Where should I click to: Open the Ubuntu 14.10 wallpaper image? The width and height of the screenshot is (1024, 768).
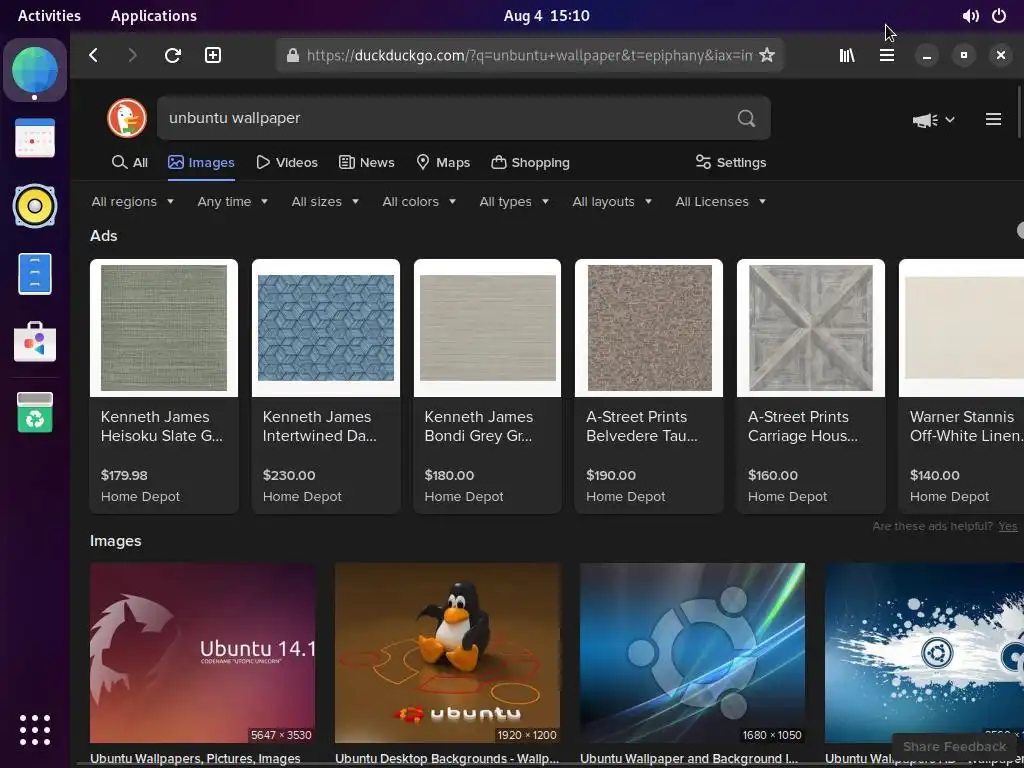(202, 653)
